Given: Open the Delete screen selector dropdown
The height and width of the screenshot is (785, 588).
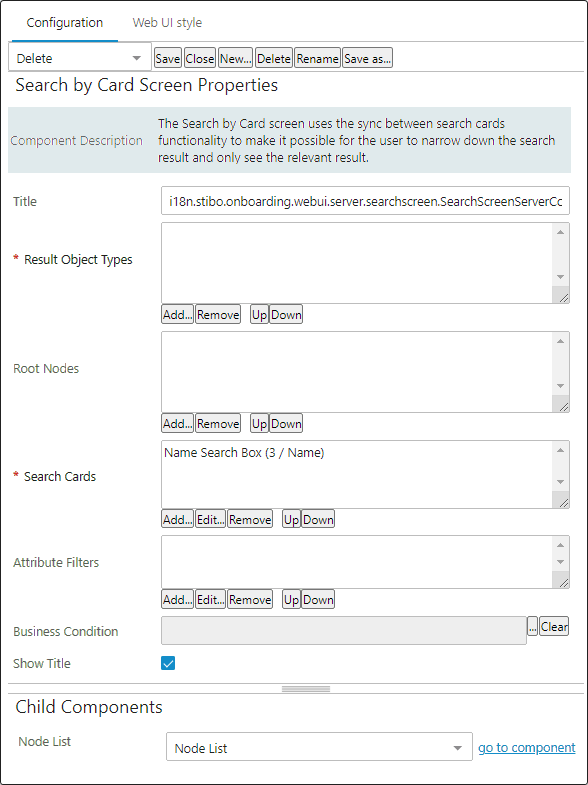Looking at the screenshot, I should pyautogui.click(x=80, y=59).
